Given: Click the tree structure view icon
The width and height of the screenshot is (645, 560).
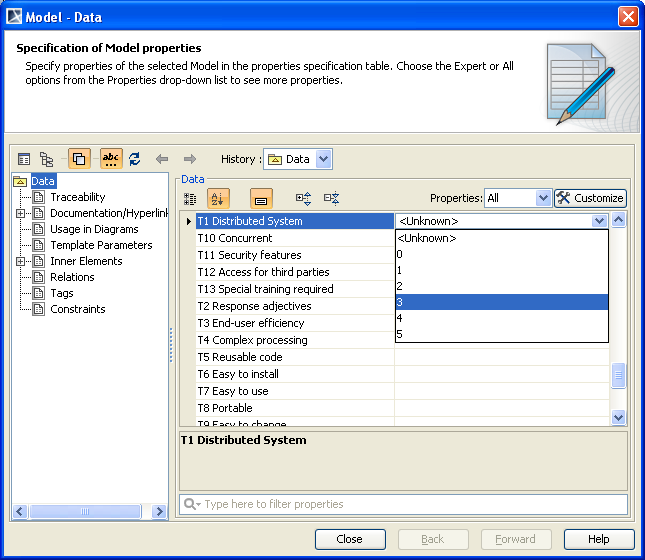Looking at the screenshot, I should (47, 159).
